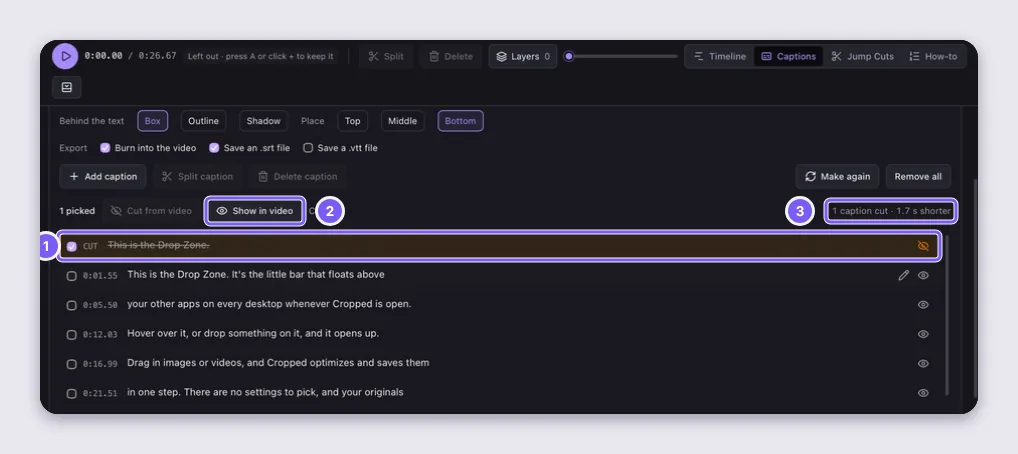1018x454 pixels.
Task: Choose Box behind the text
Action: pyautogui.click(x=153, y=121)
